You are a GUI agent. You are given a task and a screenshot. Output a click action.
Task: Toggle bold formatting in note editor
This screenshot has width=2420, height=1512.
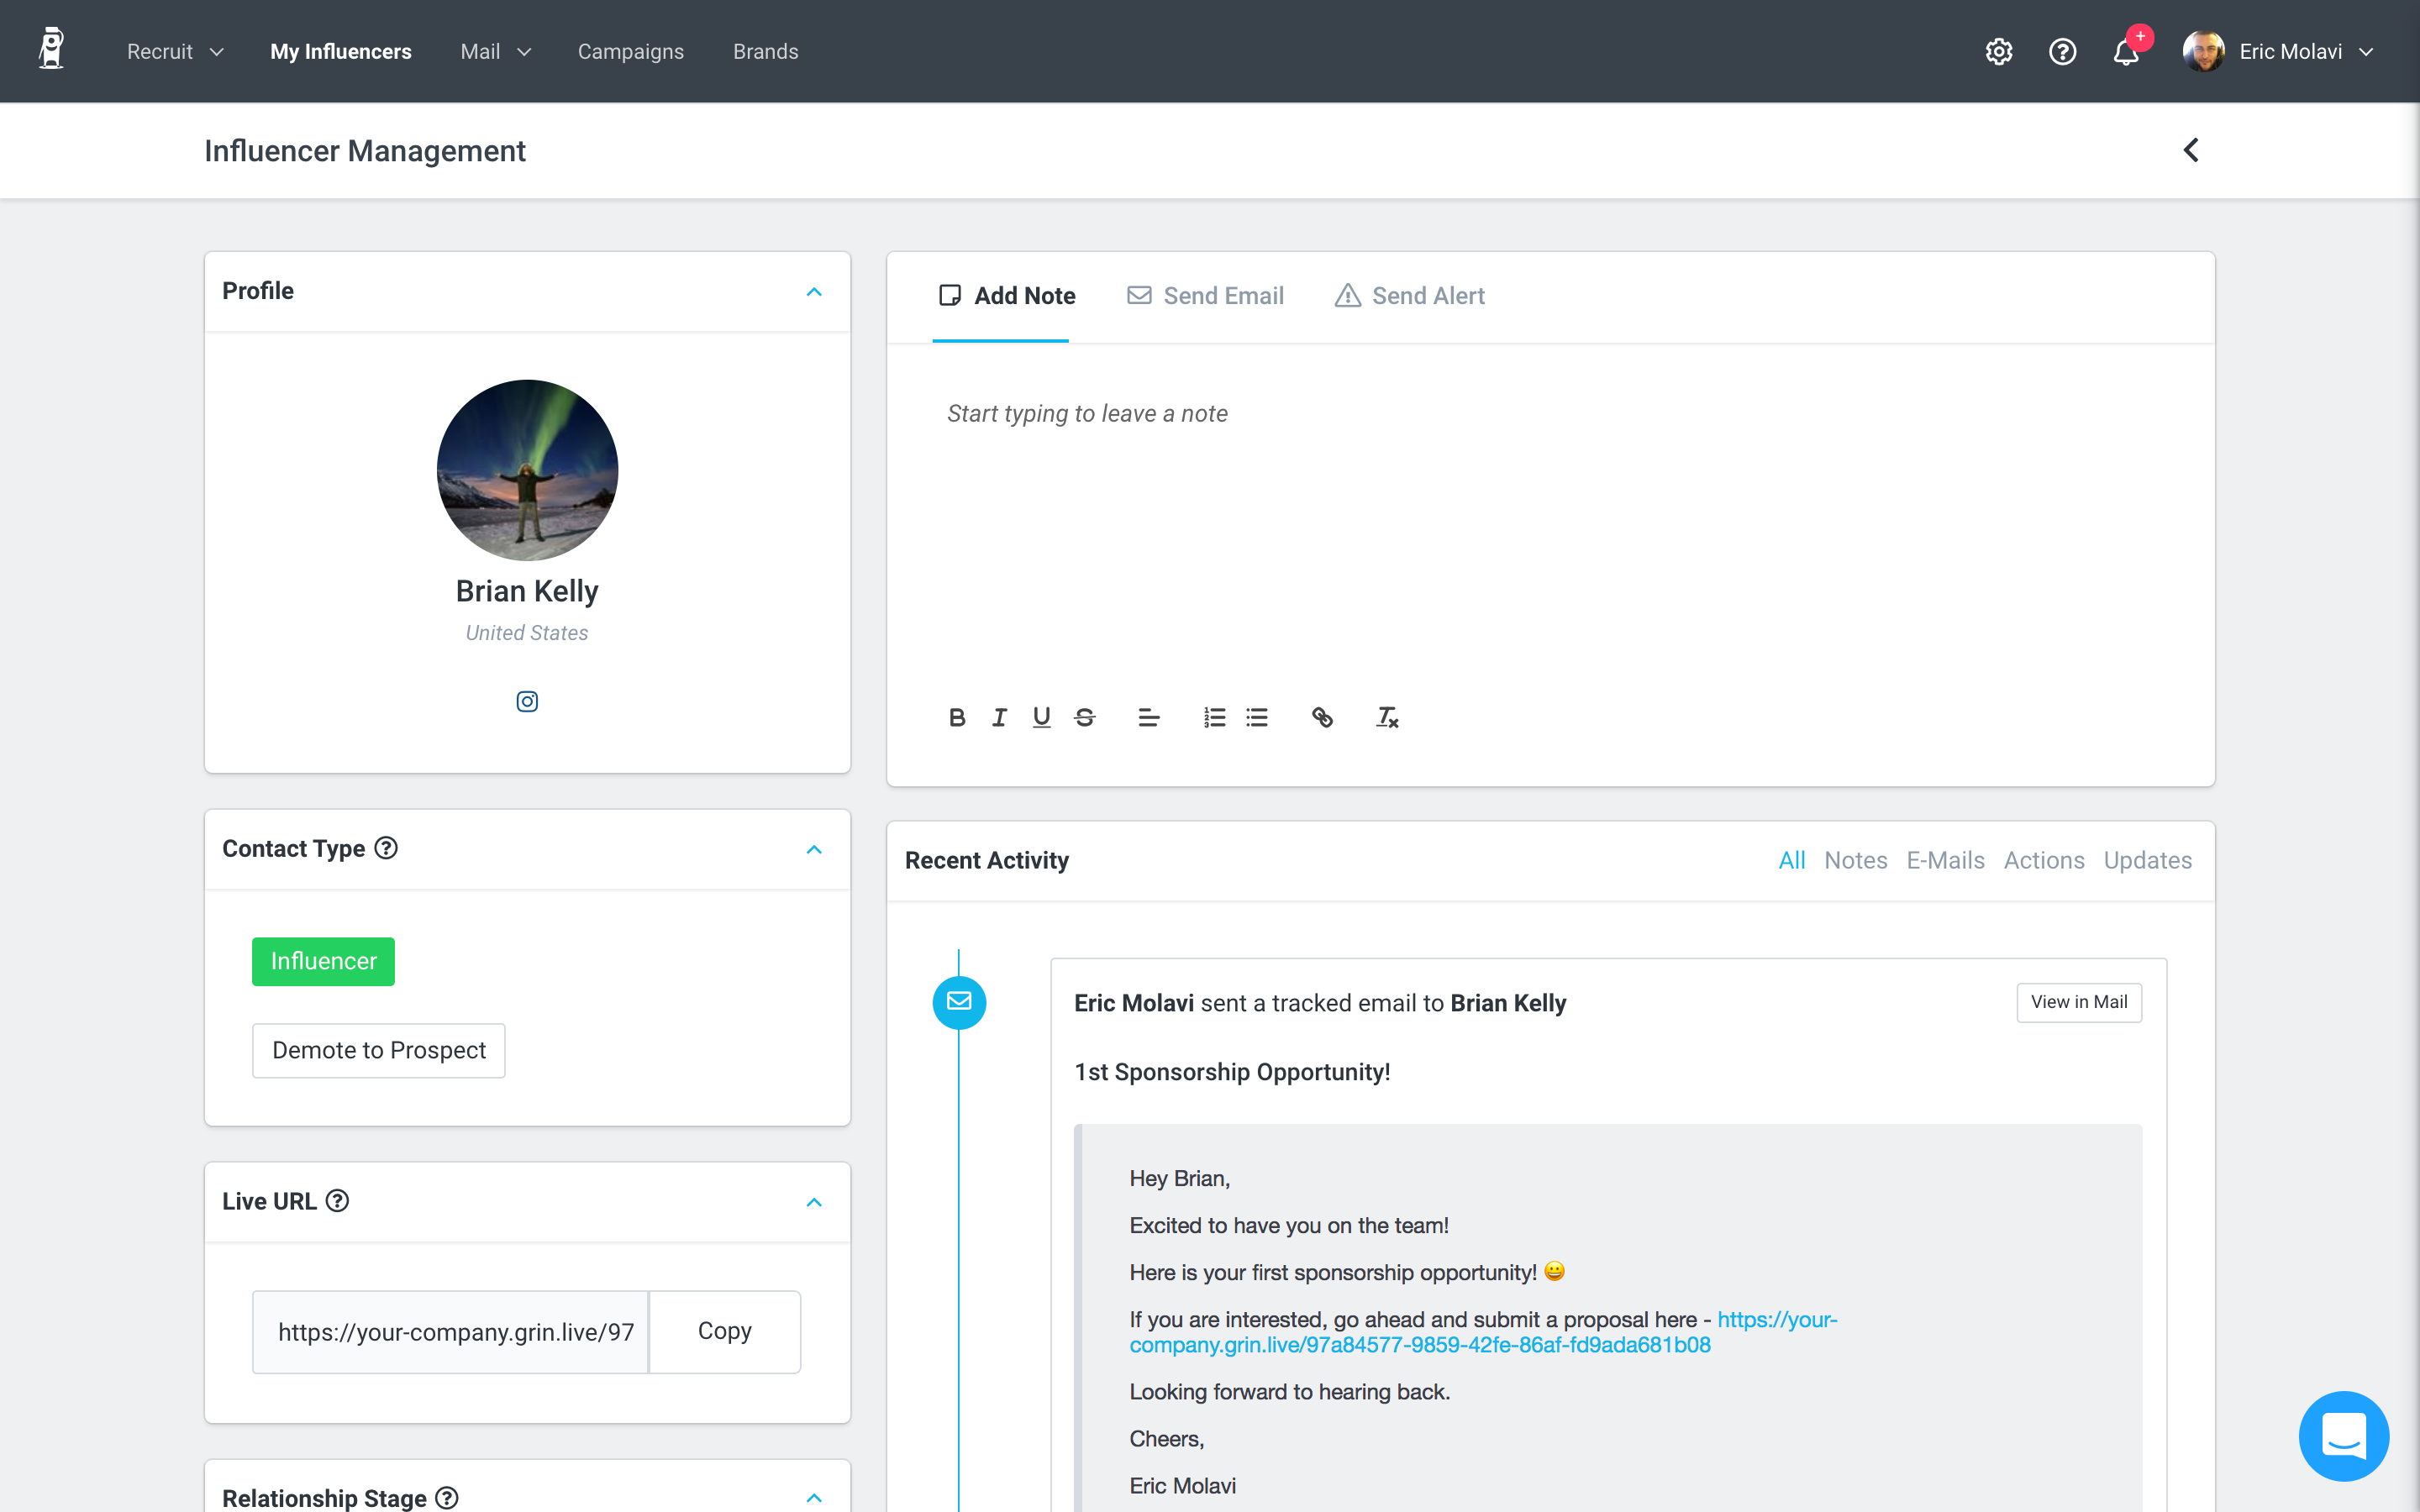point(956,717)
